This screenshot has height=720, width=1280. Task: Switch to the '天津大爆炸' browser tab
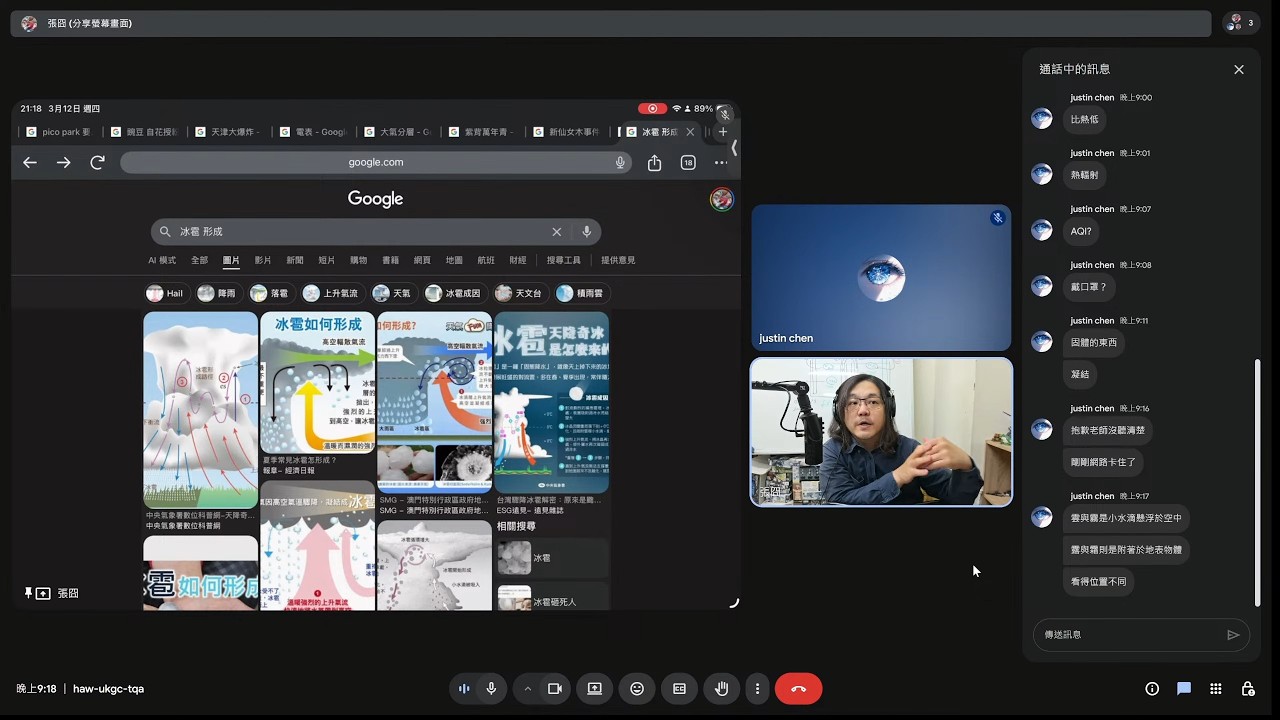229,132
